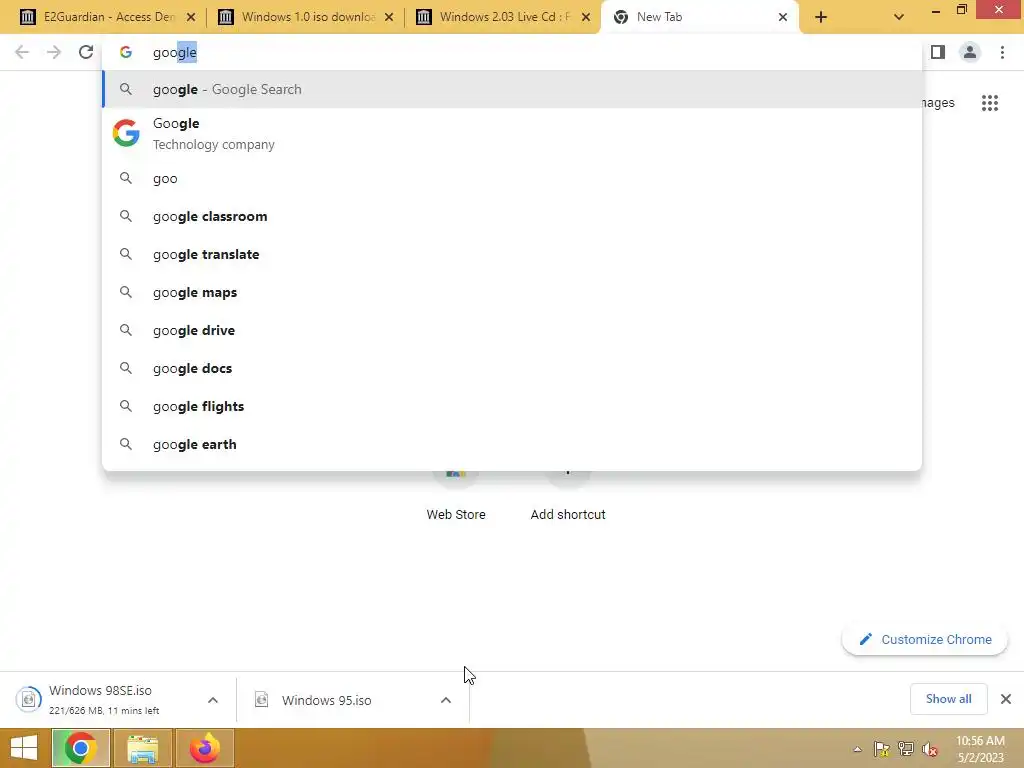Choose 'google drive' suggestion
Image resolution: width=1024 pixels, height=768 pixels.
tap(512, 330)
